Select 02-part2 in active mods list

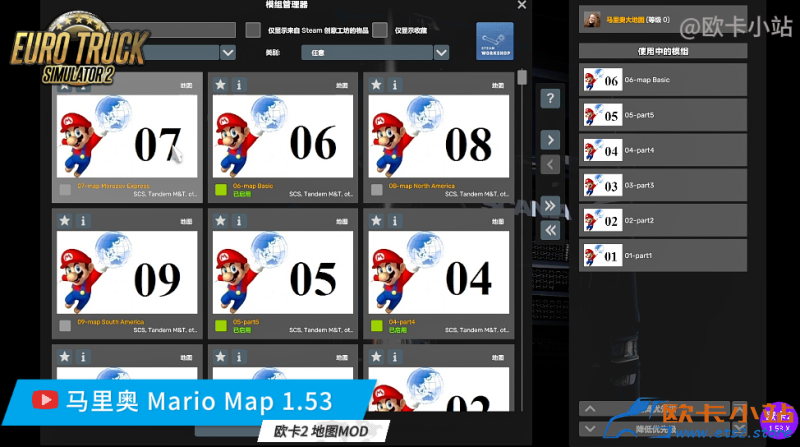(x=663, y=221)
